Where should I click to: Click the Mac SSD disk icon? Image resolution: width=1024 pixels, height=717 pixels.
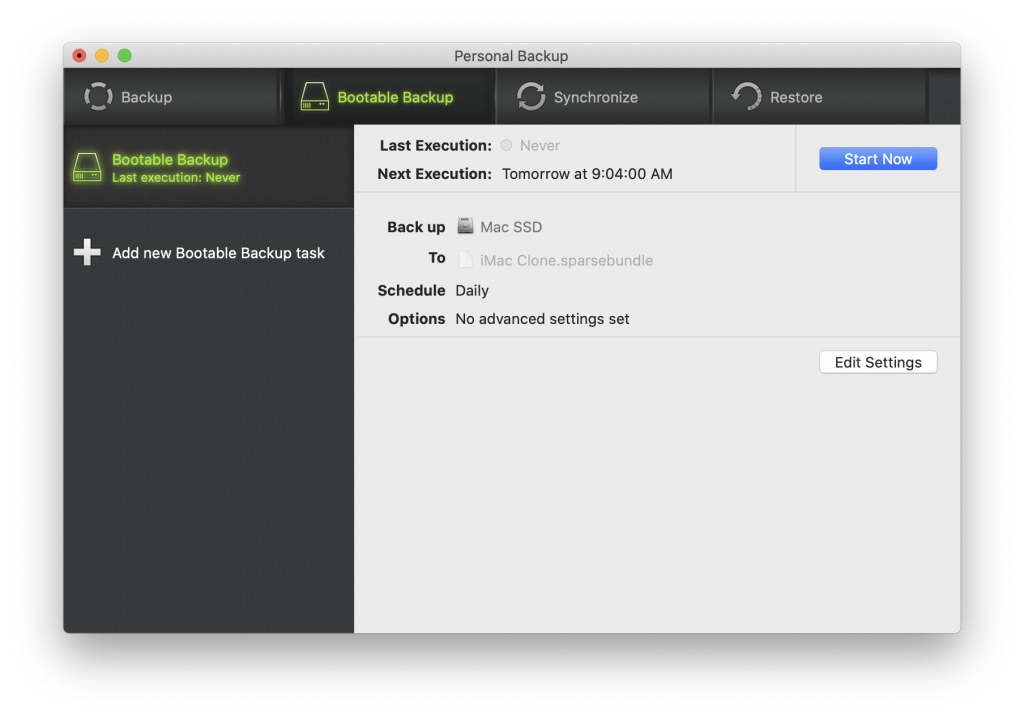tap(466, 226)
